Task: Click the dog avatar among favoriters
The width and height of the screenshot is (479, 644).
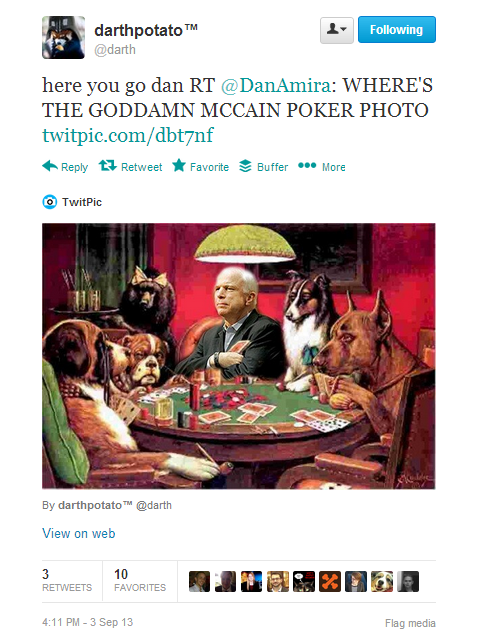Action: pos(382,582)
